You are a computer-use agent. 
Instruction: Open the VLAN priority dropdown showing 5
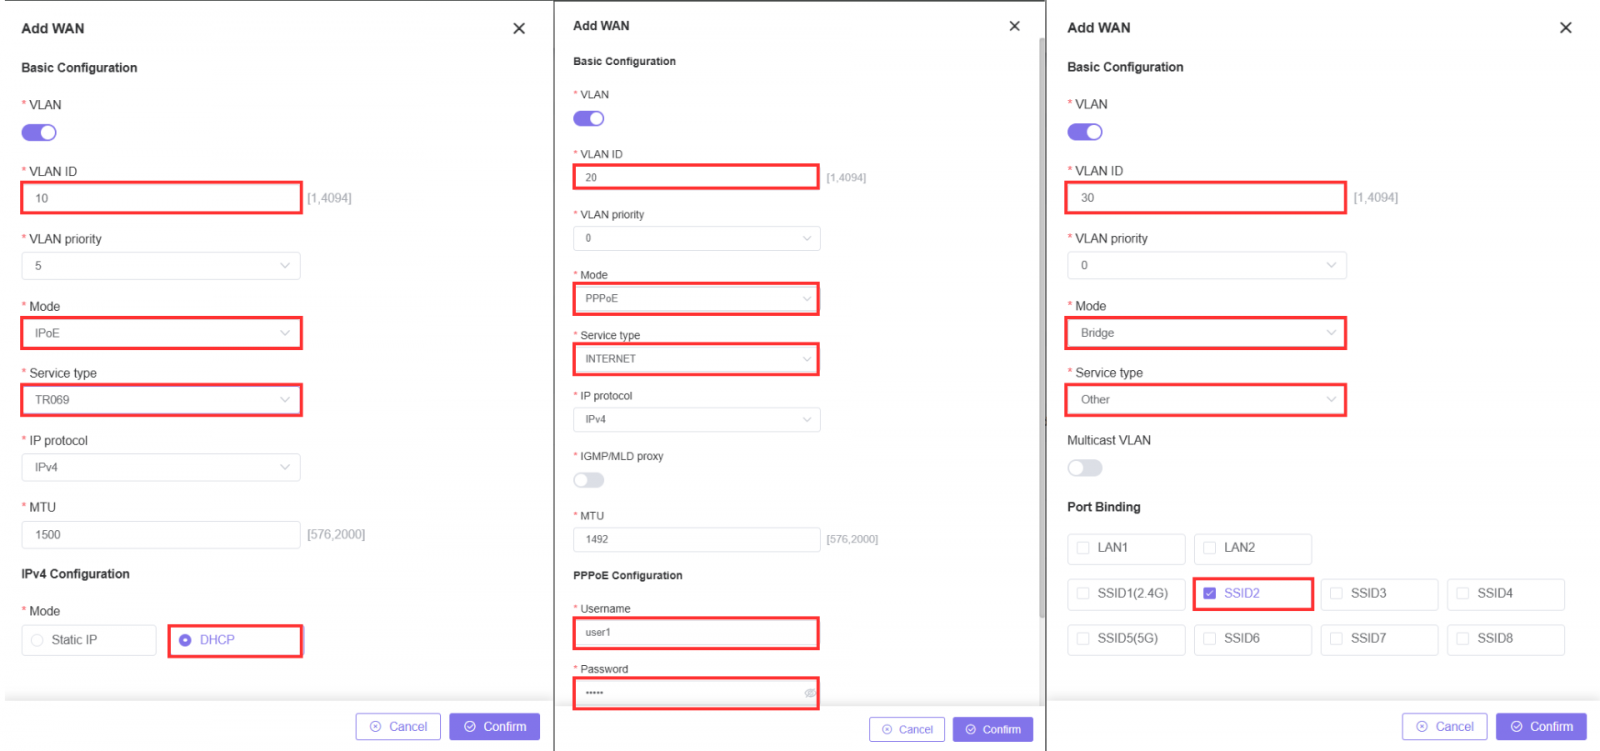coord(161,266)
